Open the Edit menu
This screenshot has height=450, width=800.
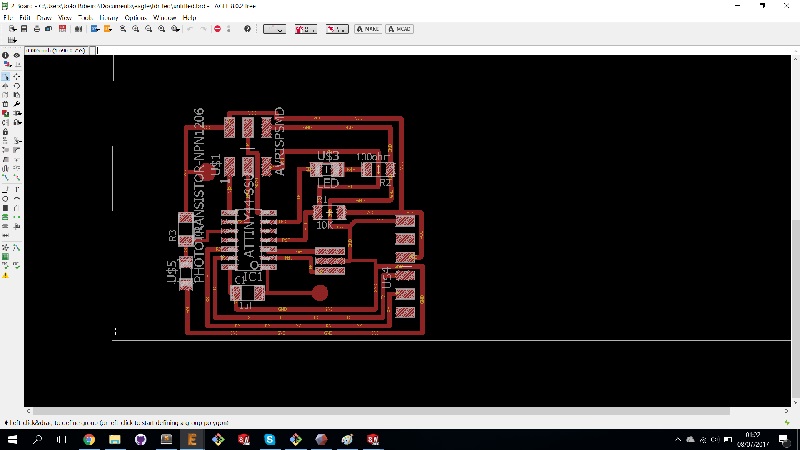24,17
